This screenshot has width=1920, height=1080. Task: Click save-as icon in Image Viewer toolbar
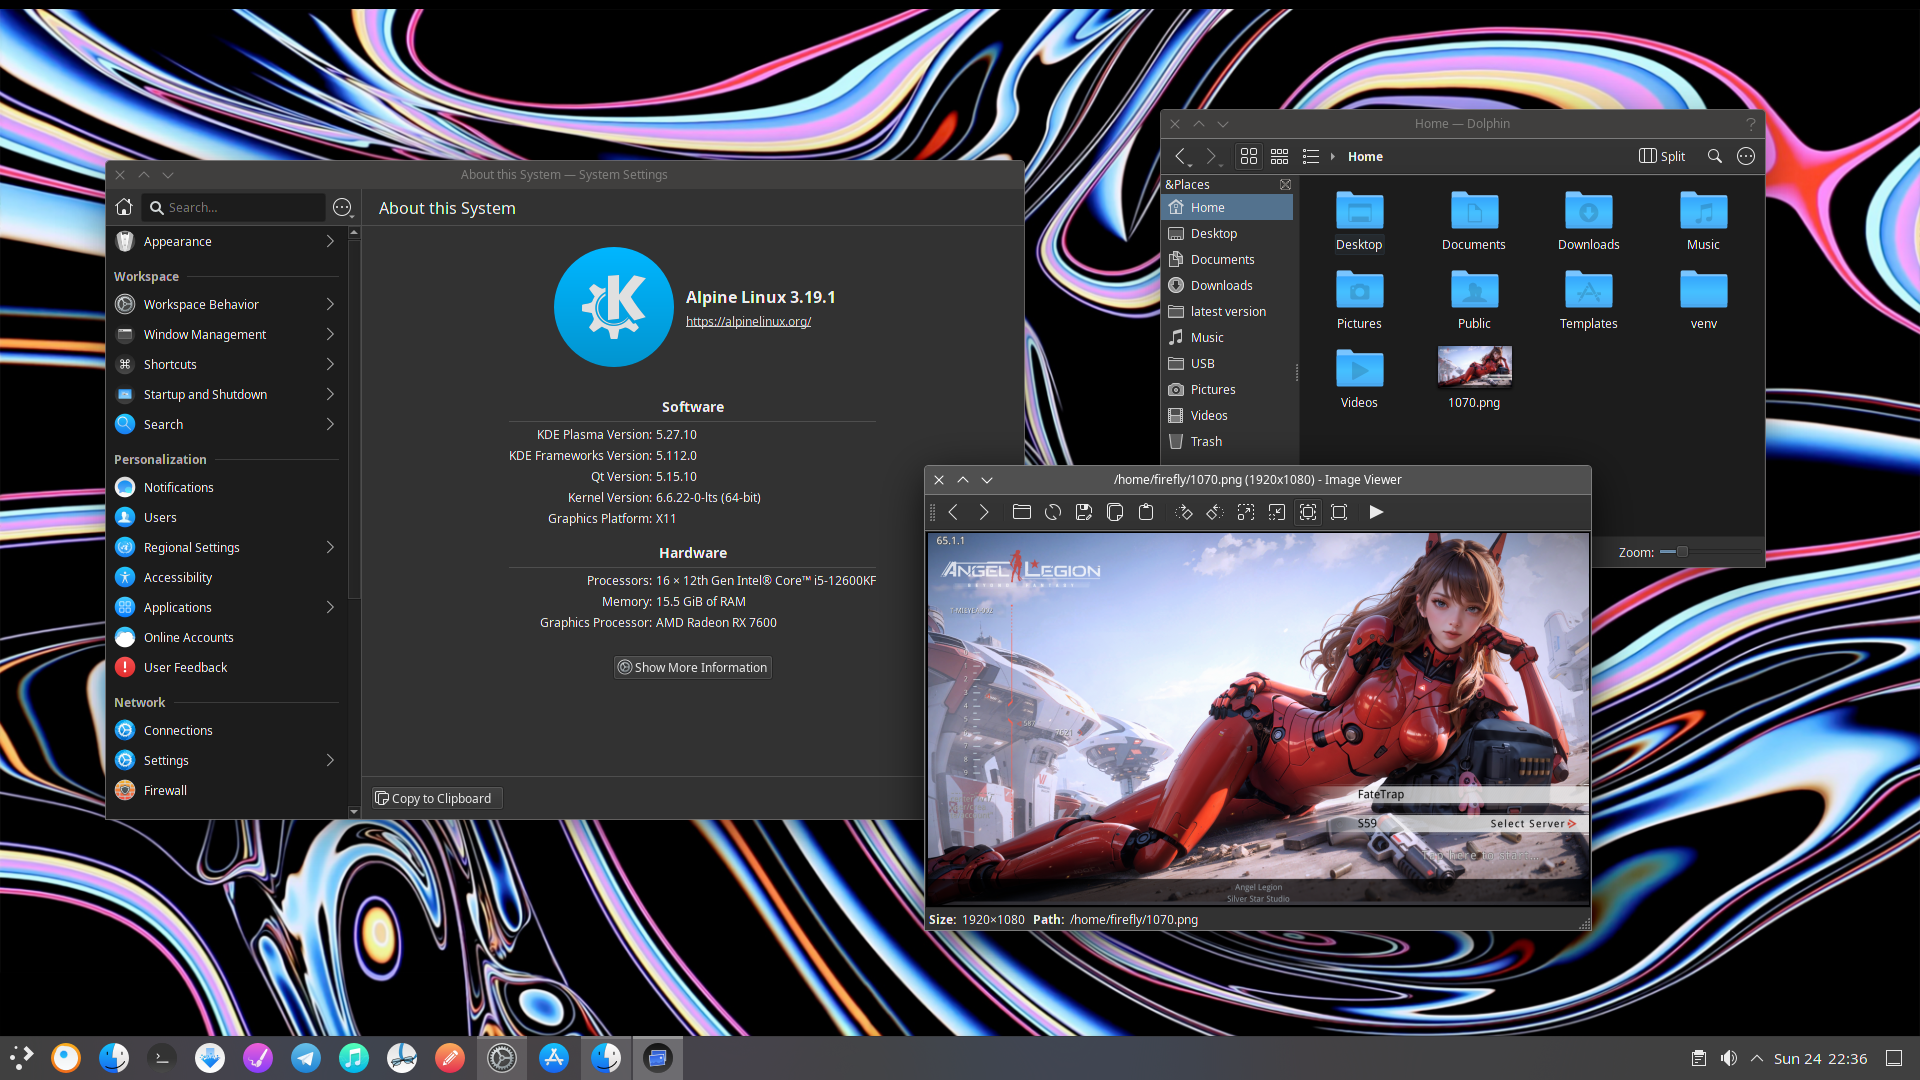coord(1083,512)
